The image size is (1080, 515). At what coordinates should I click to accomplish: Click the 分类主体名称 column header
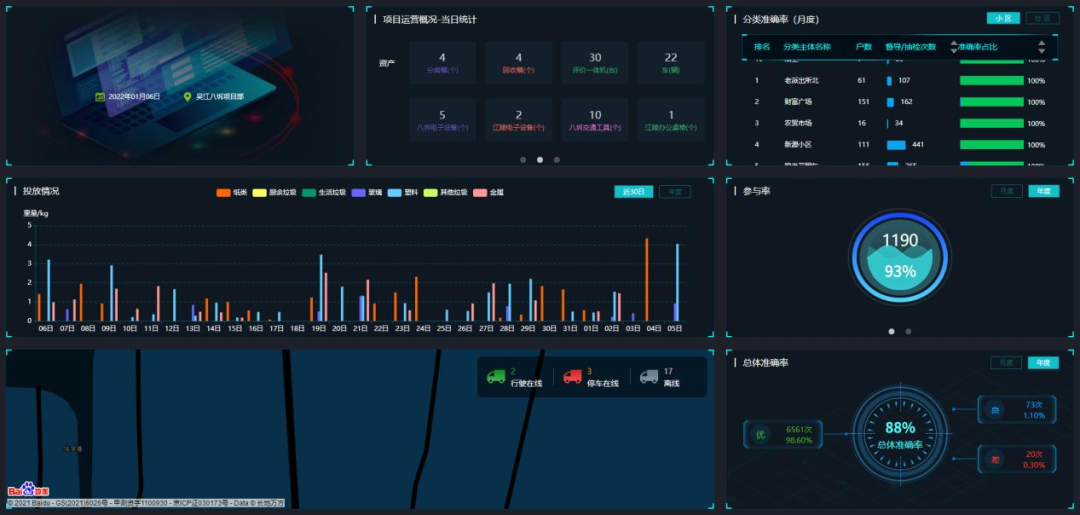807,47
